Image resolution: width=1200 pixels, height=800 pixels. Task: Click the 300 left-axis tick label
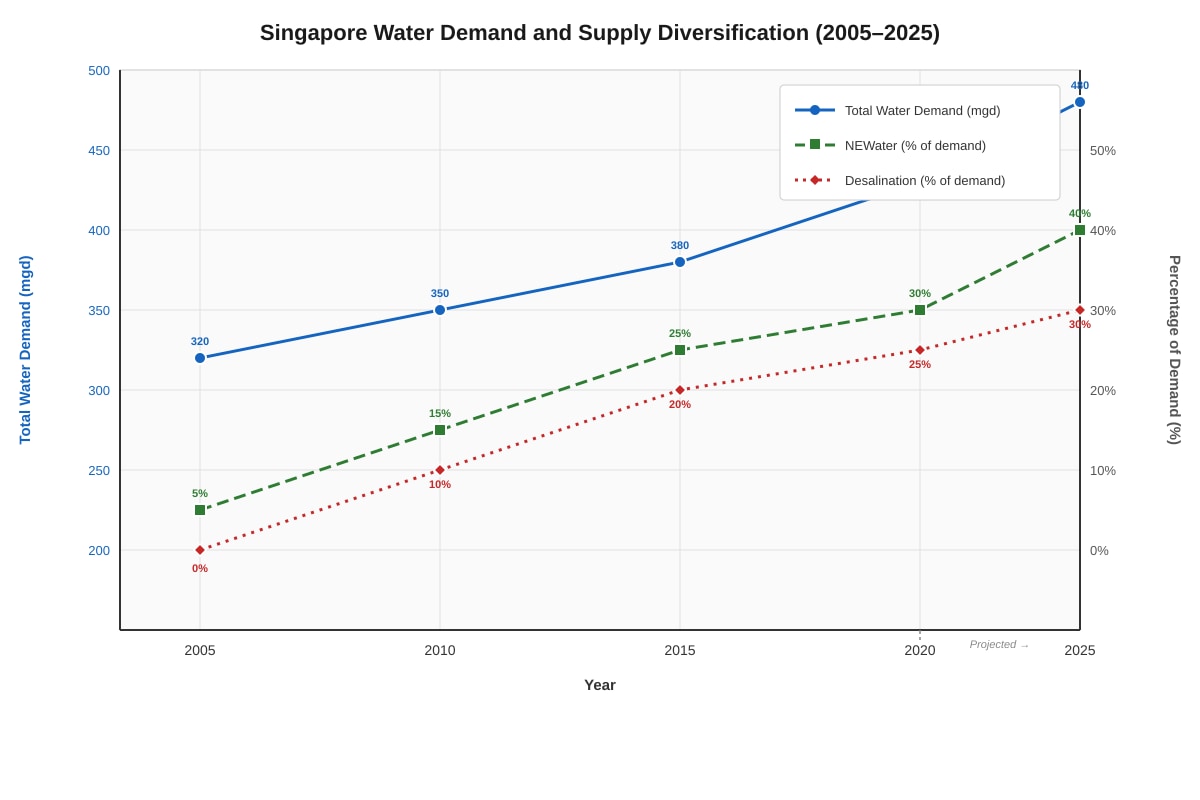(99, 390)
